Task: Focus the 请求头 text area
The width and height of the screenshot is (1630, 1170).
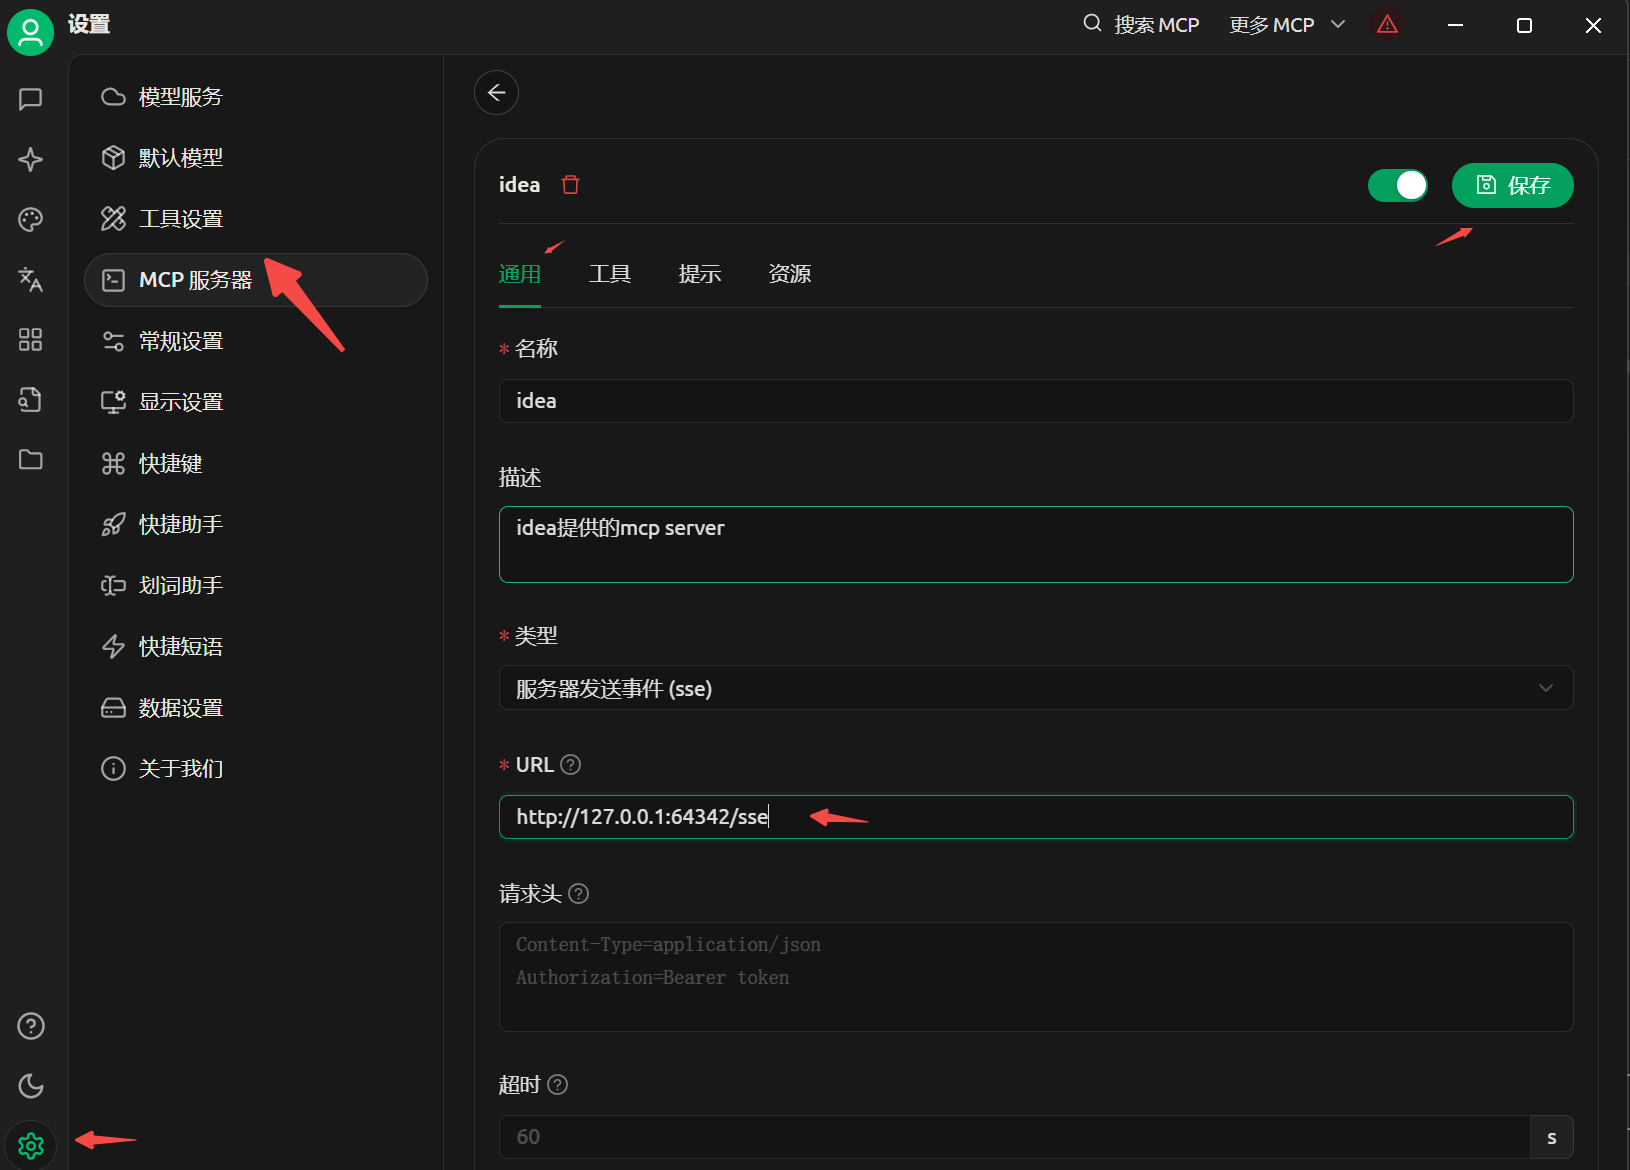Action: coord(1036,977)
